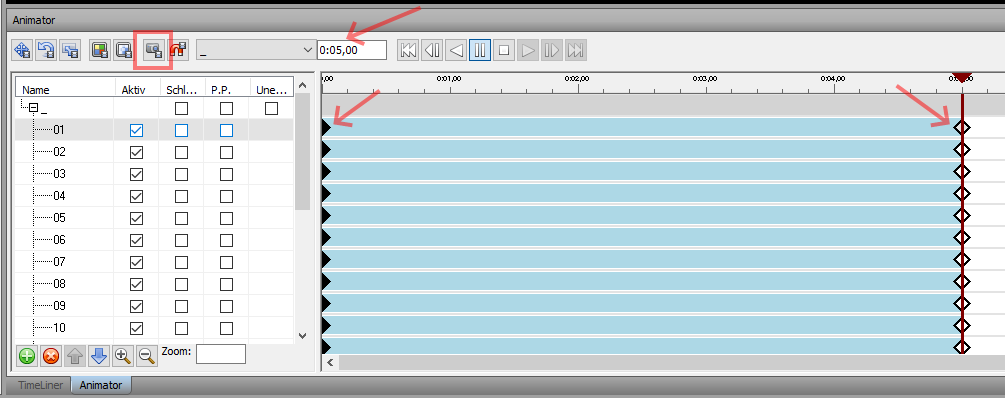Select the Translate animation set tool

pos(22,50)
